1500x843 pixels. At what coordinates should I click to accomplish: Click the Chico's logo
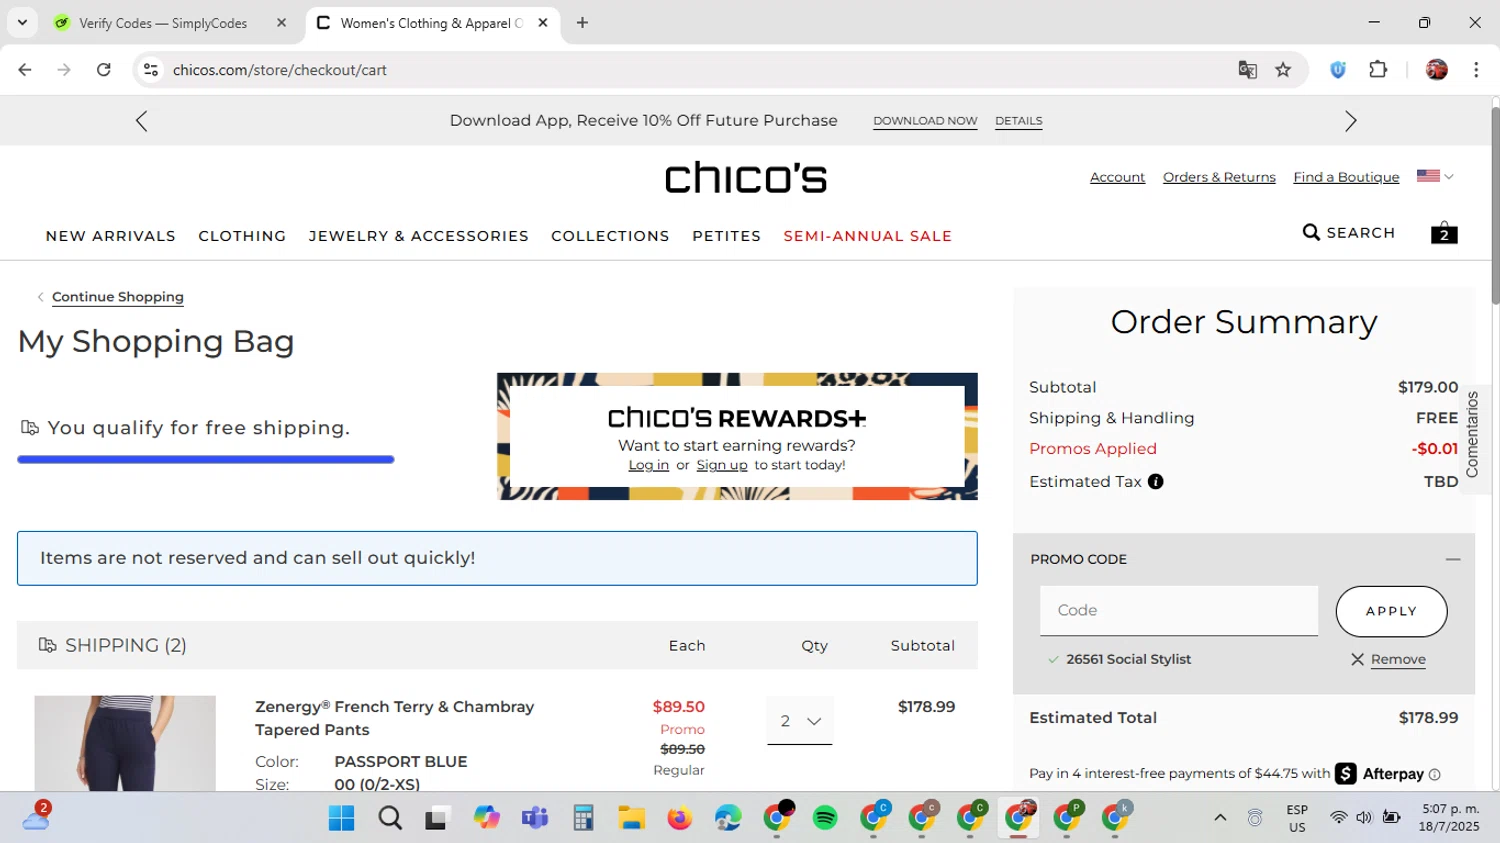tap(746, 178)
